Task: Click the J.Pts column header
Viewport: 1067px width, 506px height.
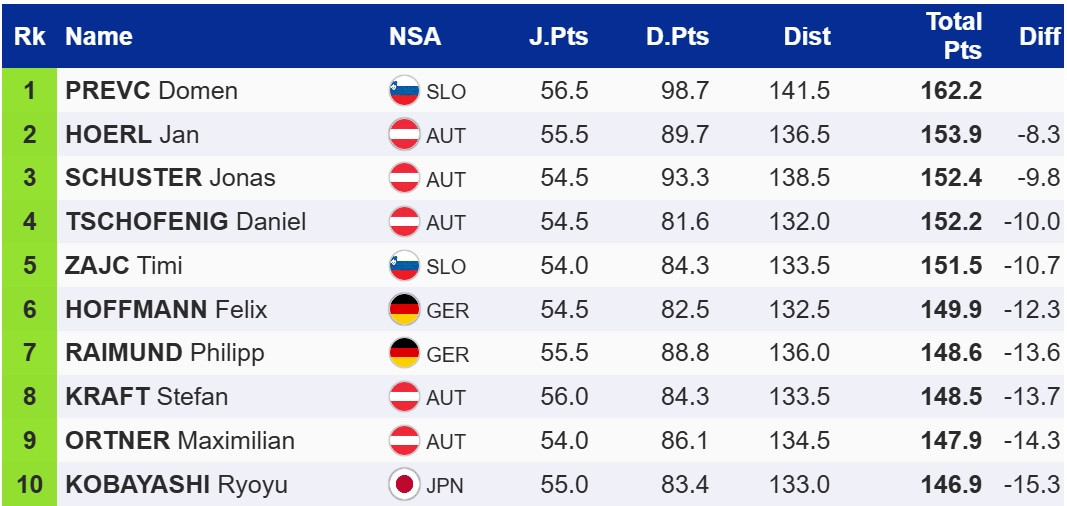Action: click(558, 37)
